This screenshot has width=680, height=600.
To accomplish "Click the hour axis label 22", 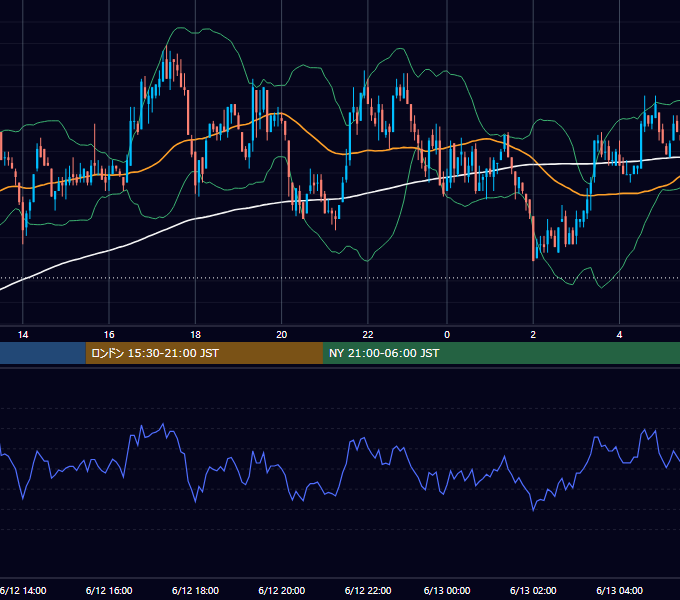I will pyautogui.click(x=368, y=334).
